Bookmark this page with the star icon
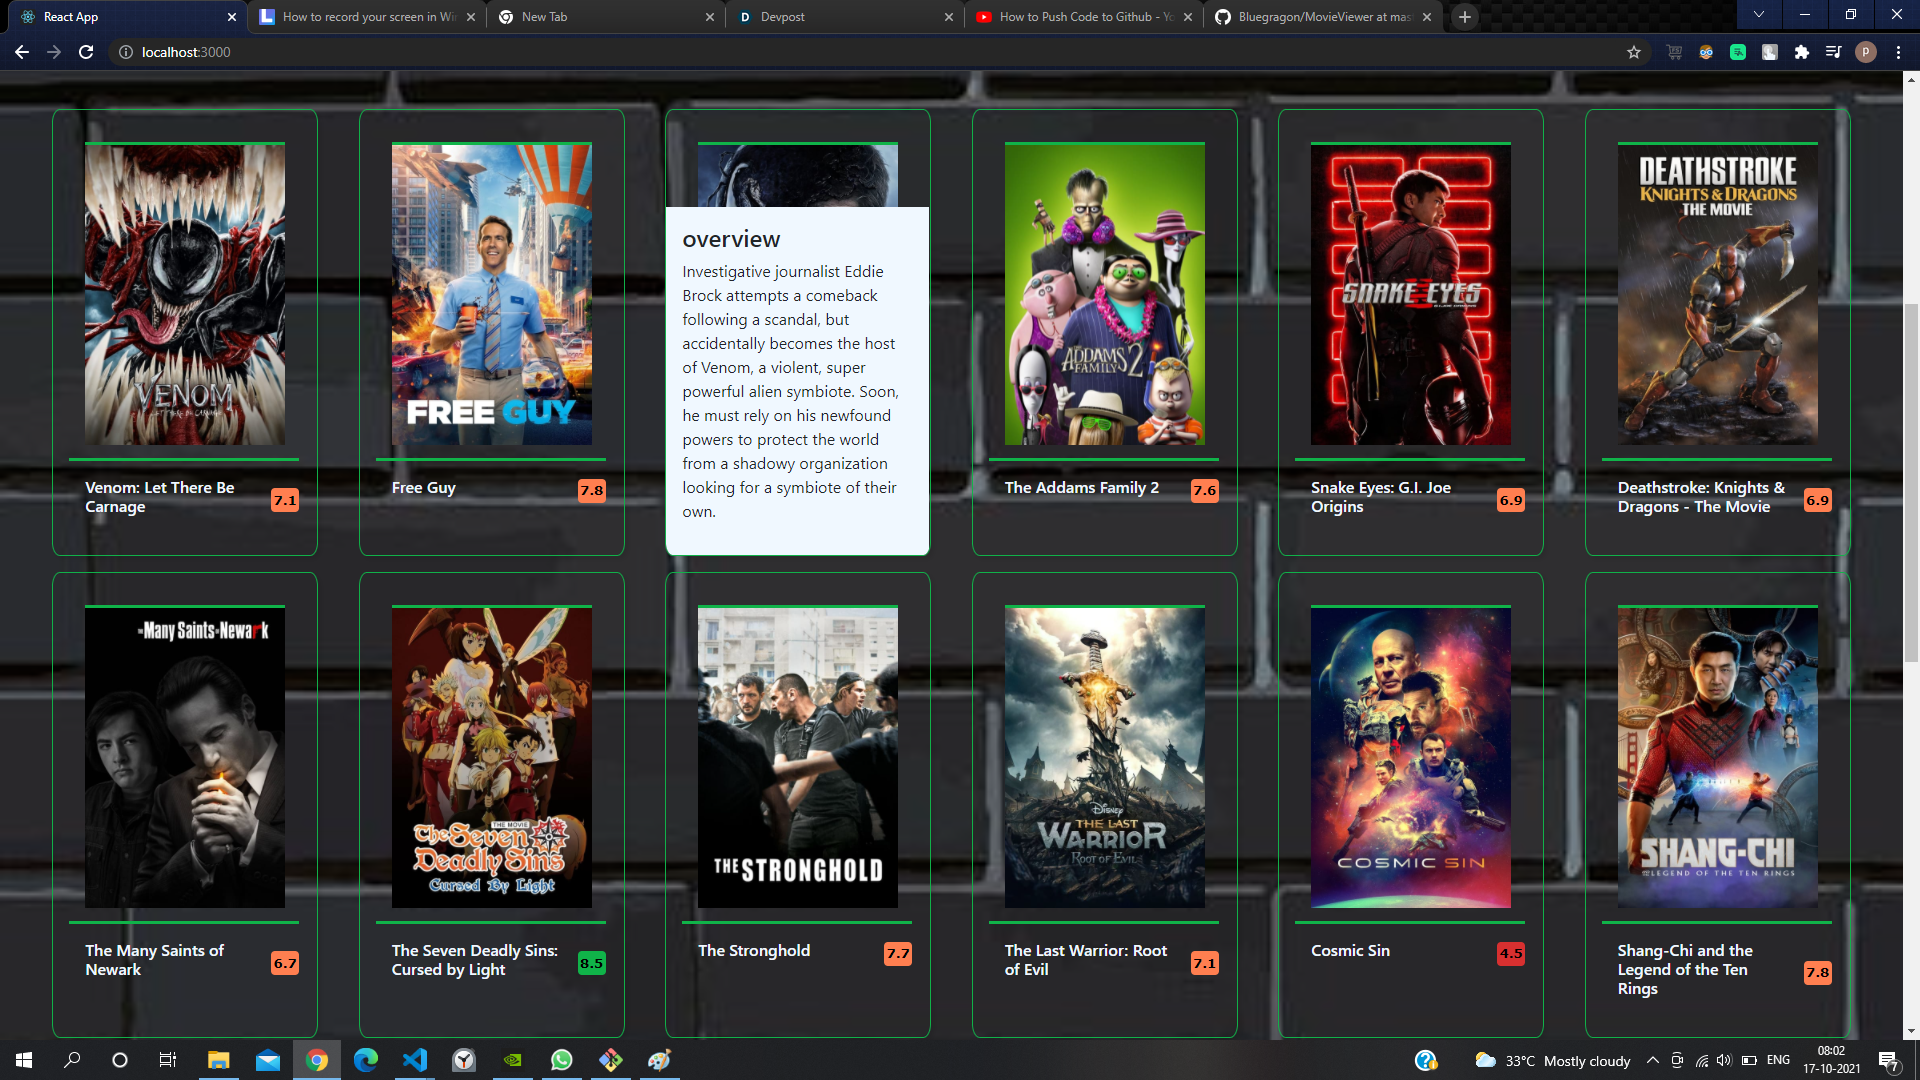The height and width of the screenshot is (1080, 1920). click(x=1634, y=52)
